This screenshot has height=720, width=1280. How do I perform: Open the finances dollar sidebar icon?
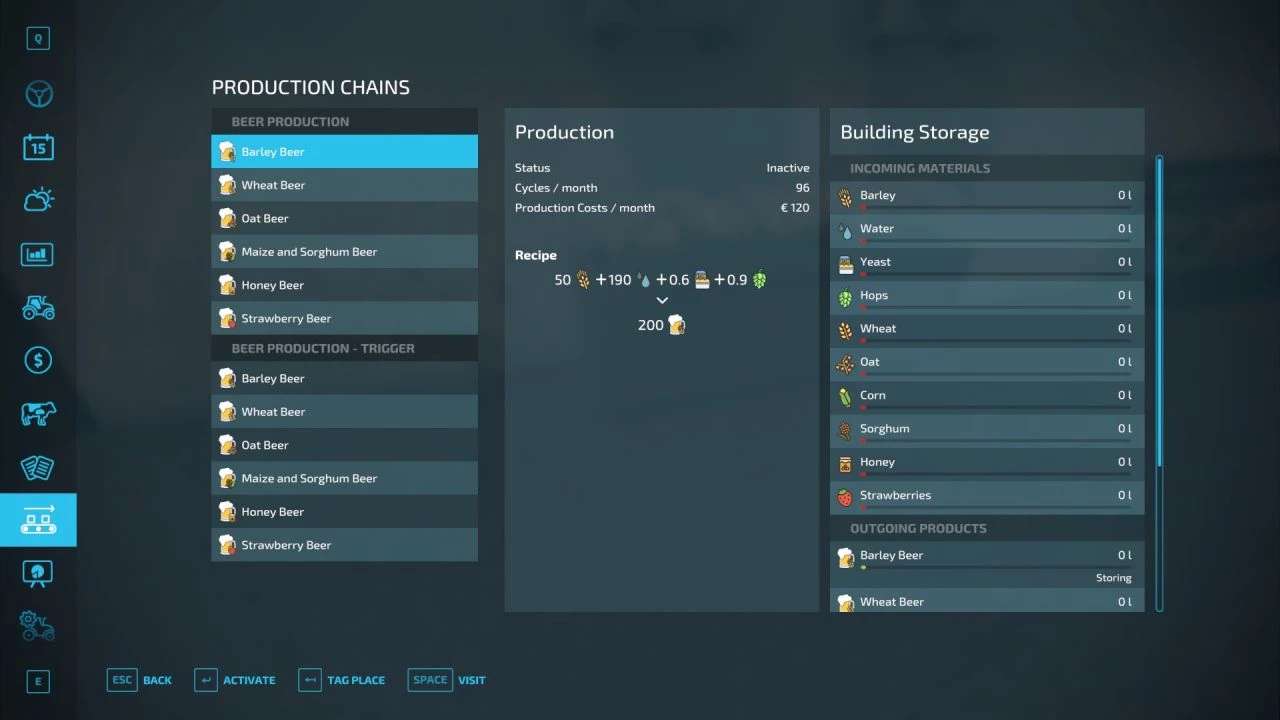click(38, 360)
